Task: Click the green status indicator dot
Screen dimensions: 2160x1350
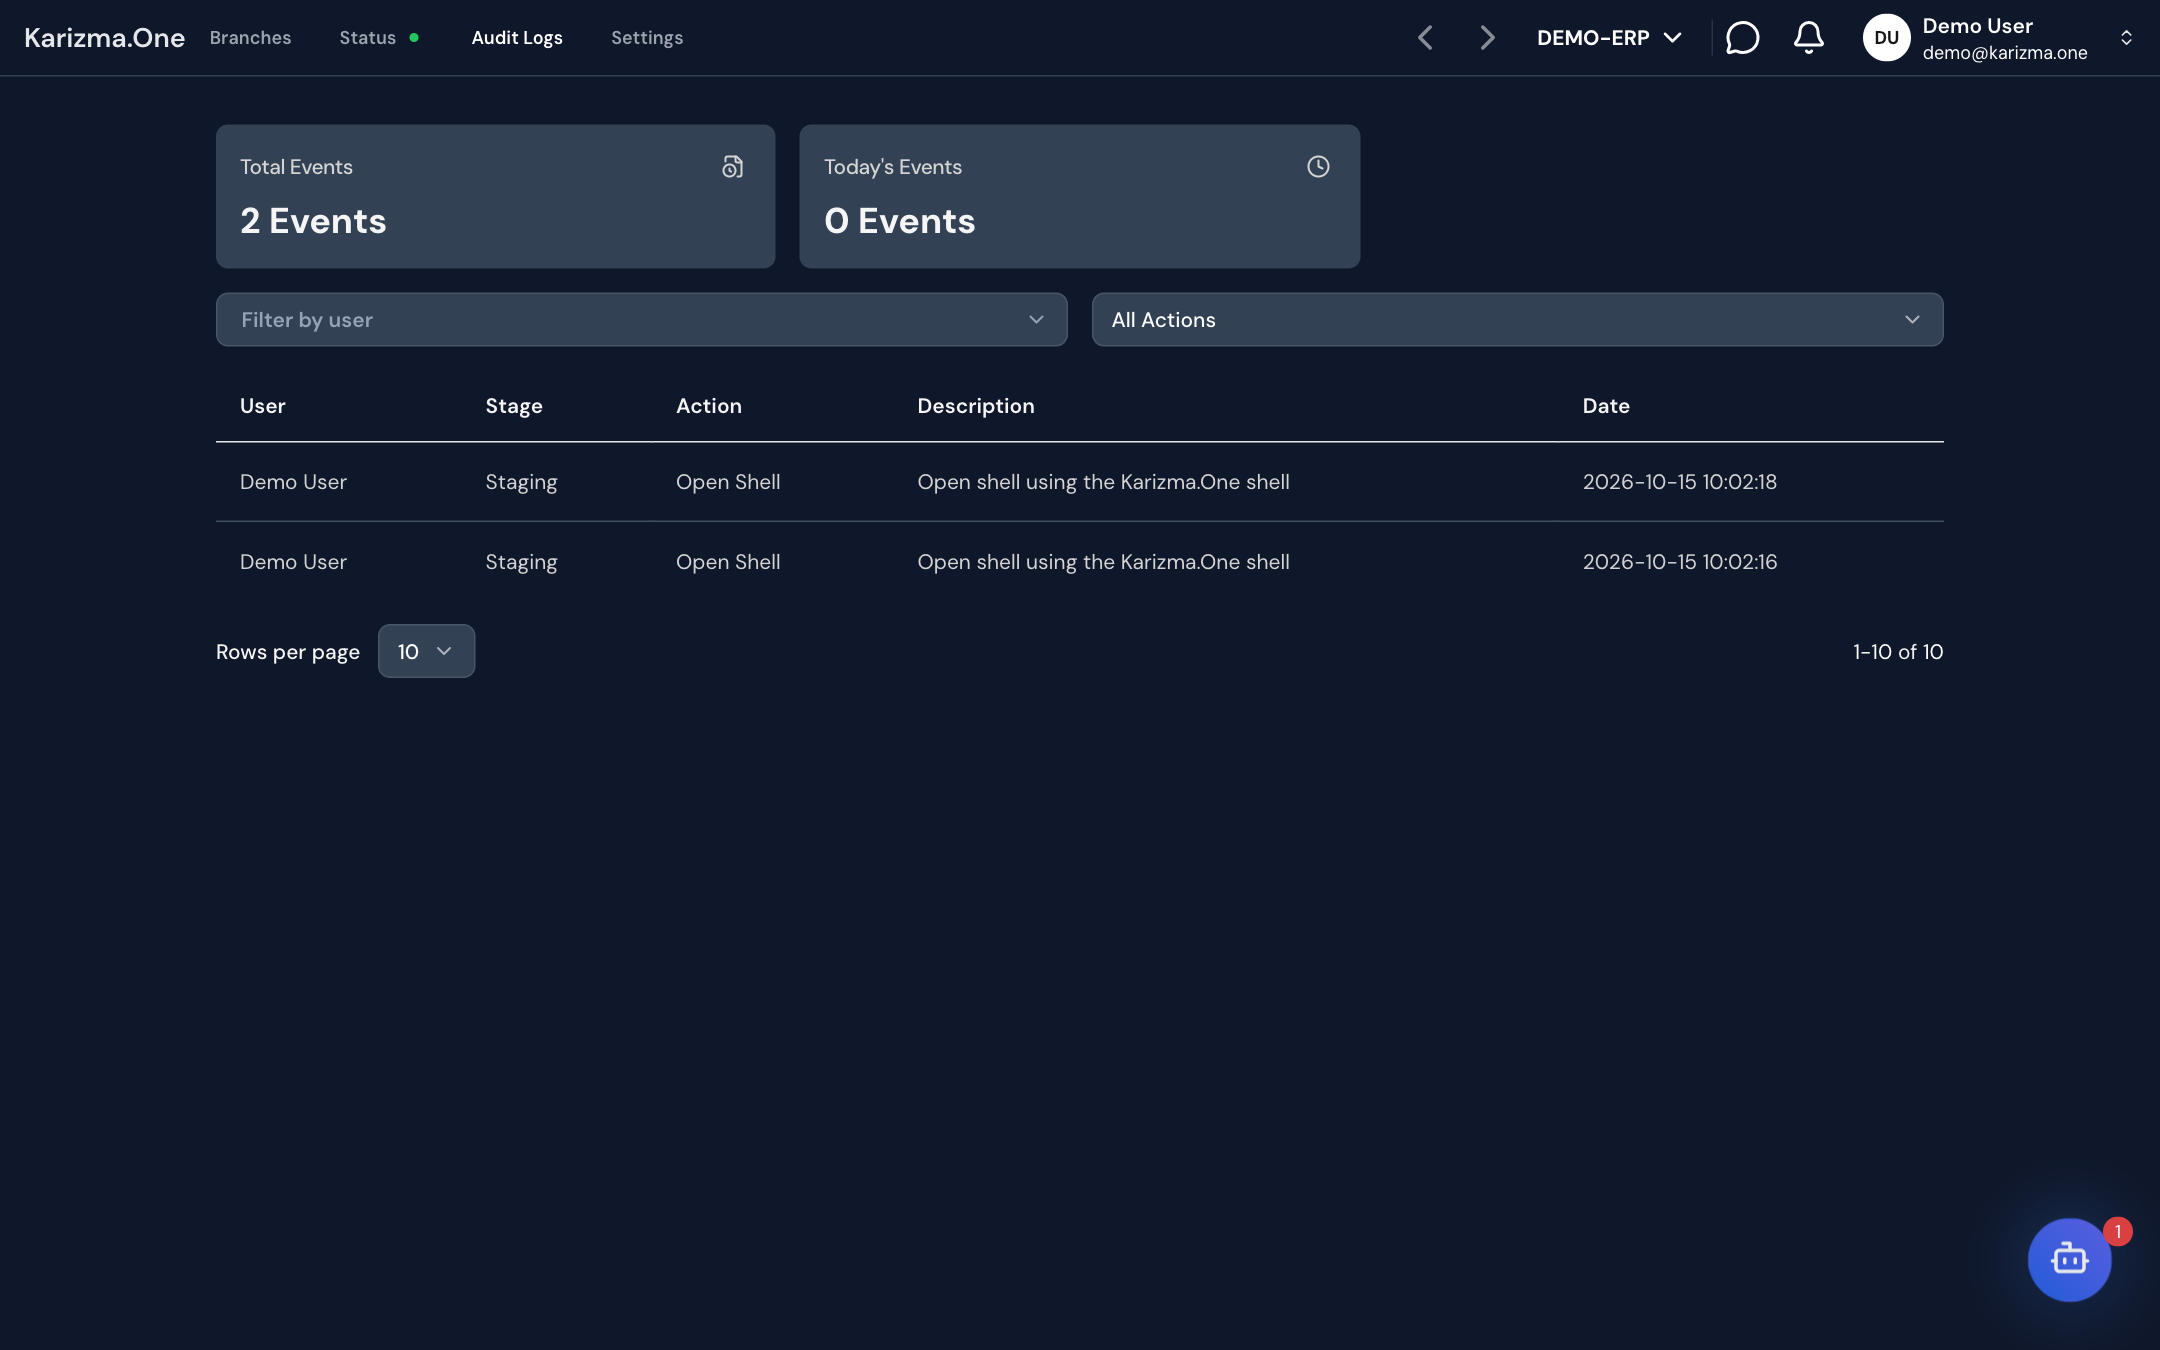Action: pos(414,38)
